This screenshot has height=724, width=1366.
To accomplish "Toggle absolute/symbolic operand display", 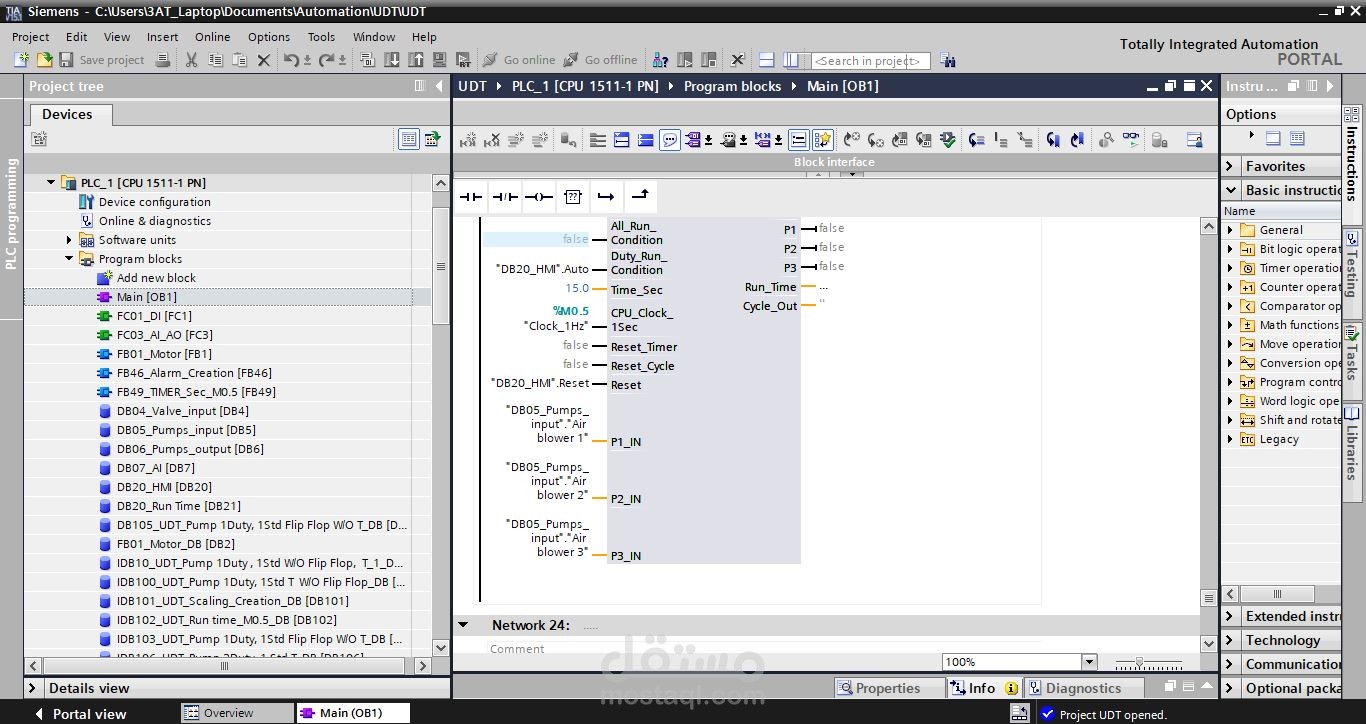I will tap(694, 140).
